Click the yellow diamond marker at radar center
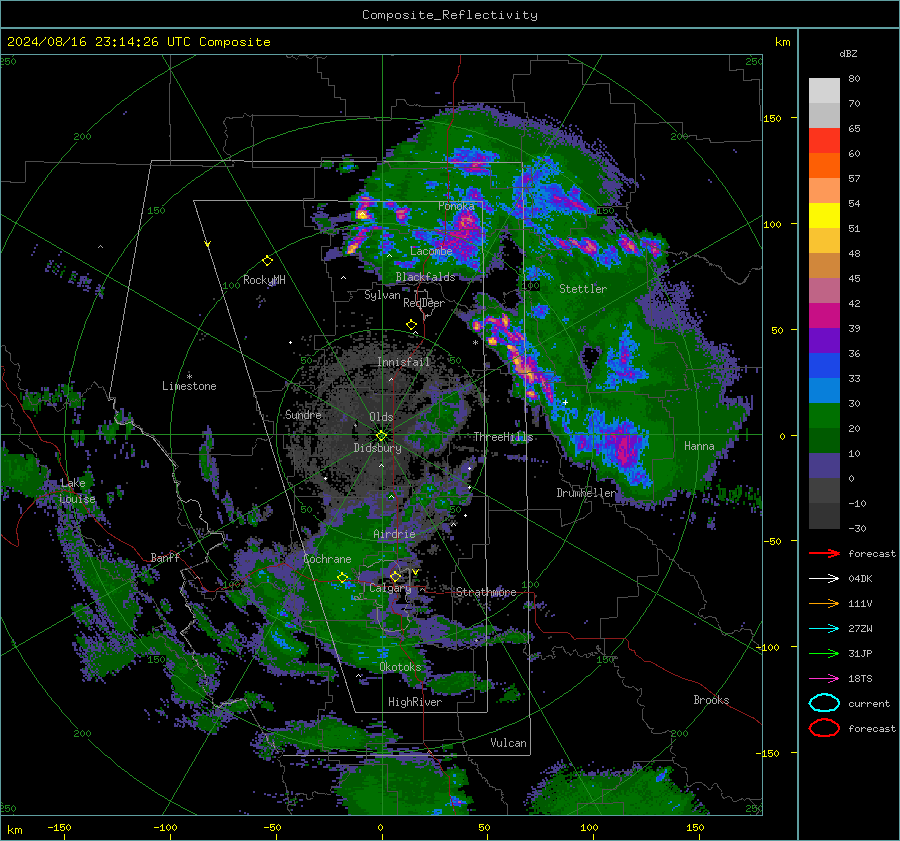900x841 pixels. (381, 436)
